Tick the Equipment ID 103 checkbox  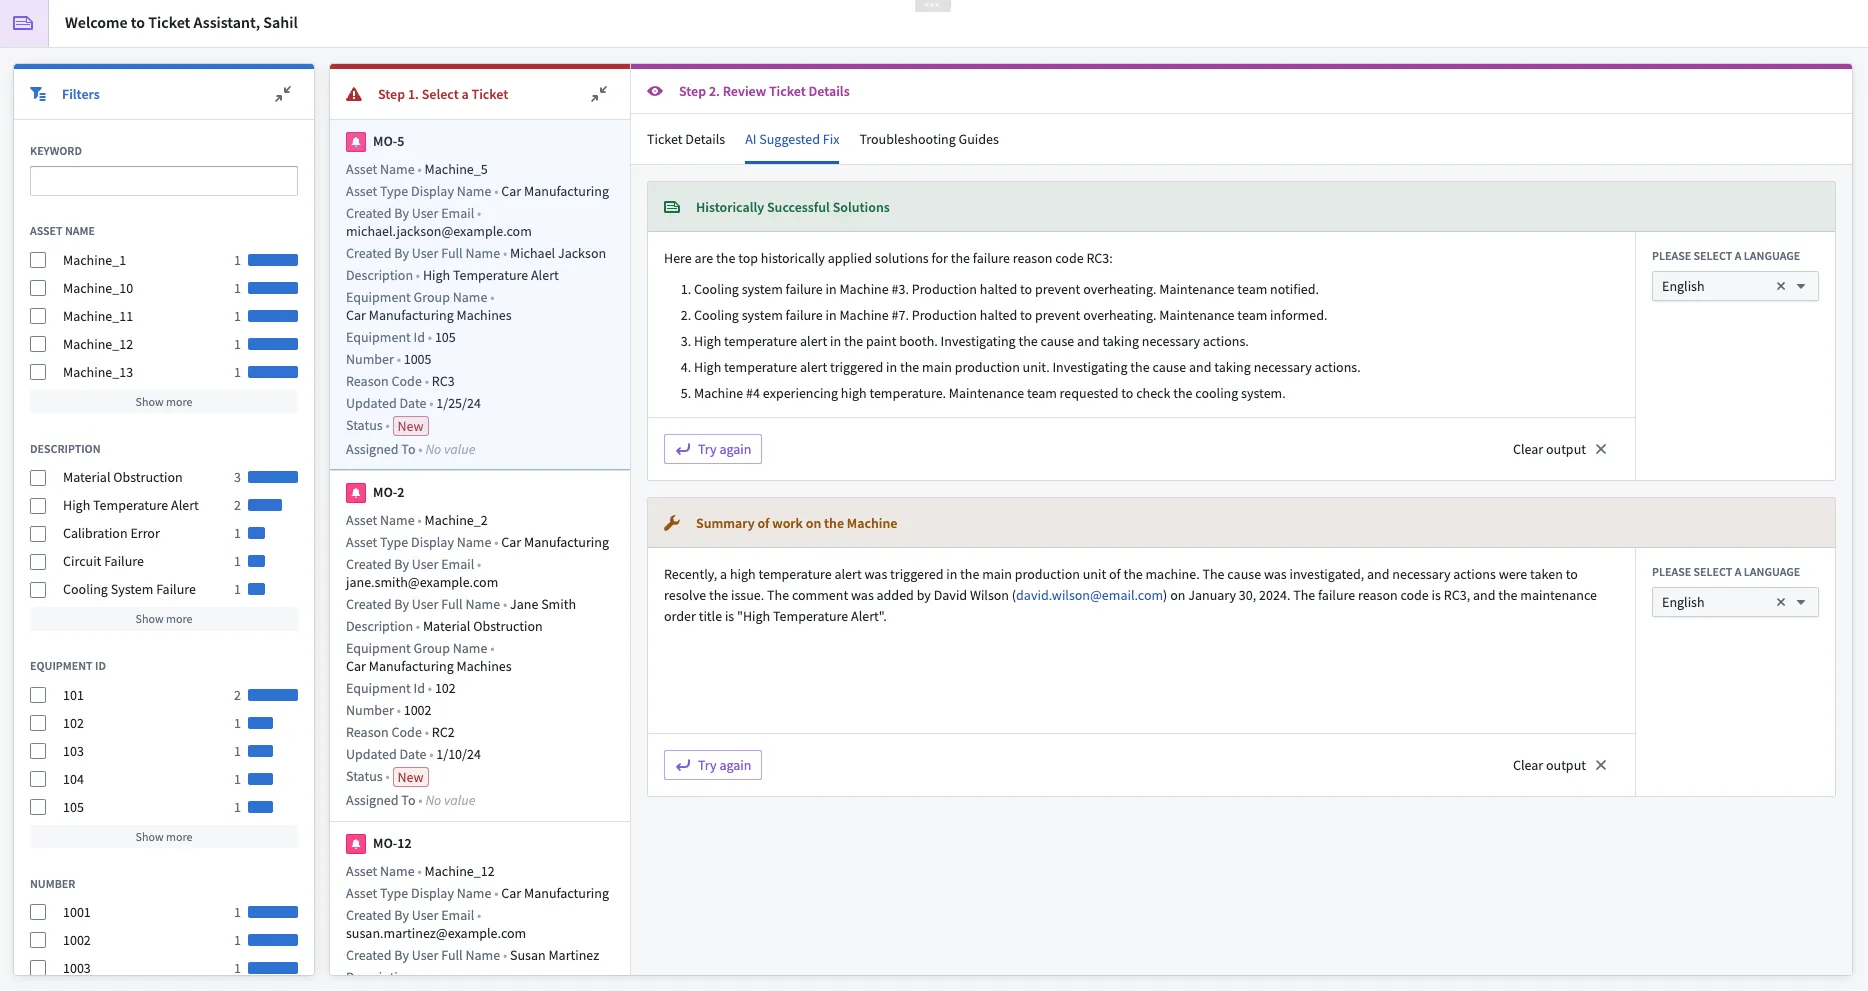point(38,752)
